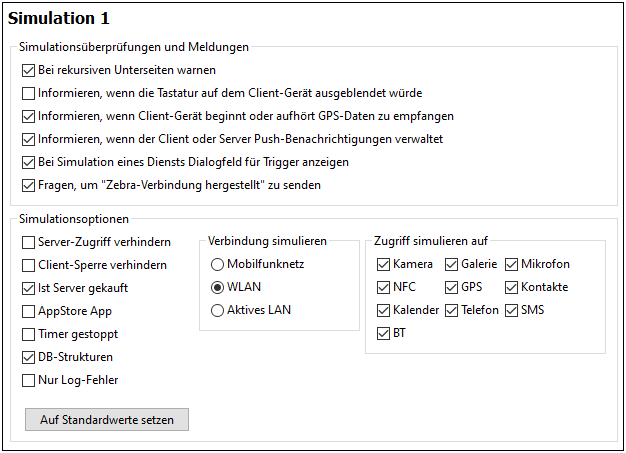
Task: Click 'Auf Standardwerte setzen' button
Action: click(107, 420)
